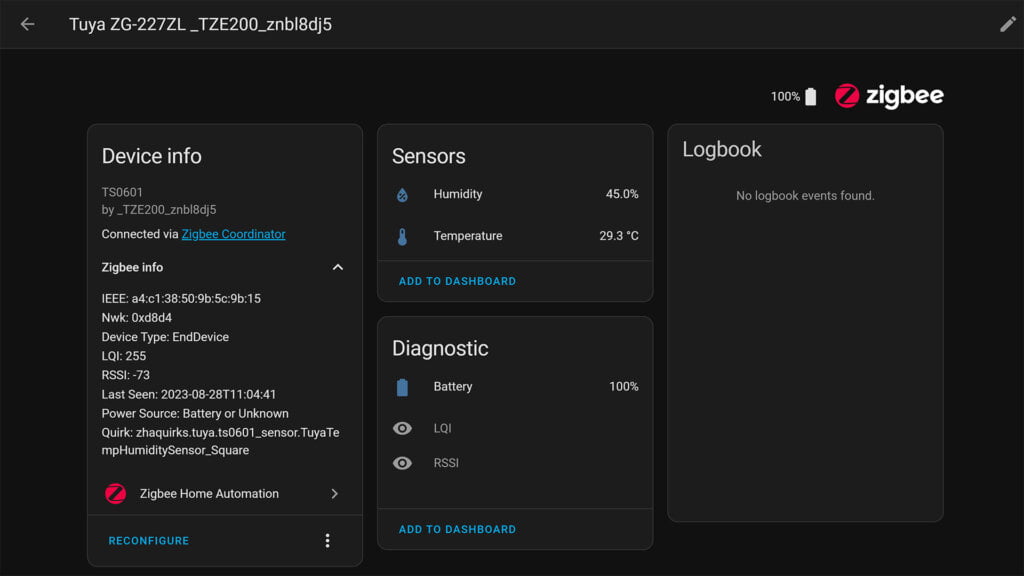Open three-dot menu beside Reconfigure
1024x576 pixels.
[x=328, y=541]
